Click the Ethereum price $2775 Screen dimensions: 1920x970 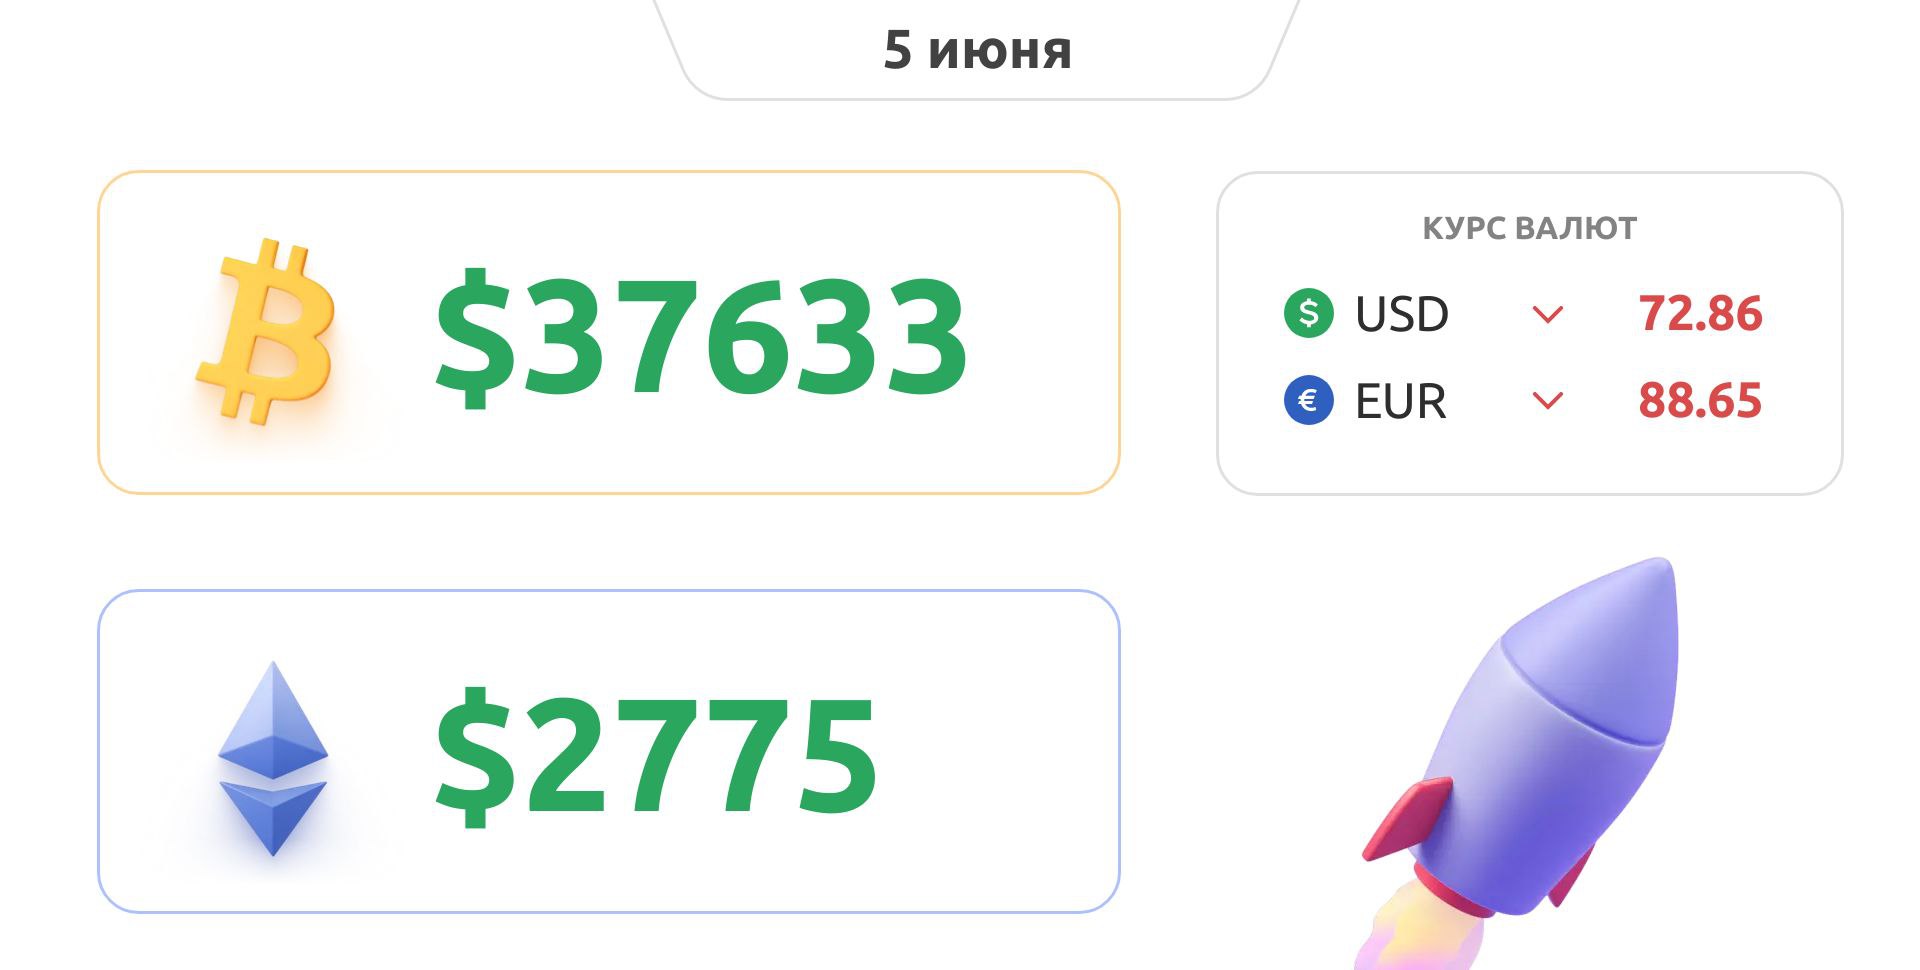pyautogui.click(x=656, y=756)
